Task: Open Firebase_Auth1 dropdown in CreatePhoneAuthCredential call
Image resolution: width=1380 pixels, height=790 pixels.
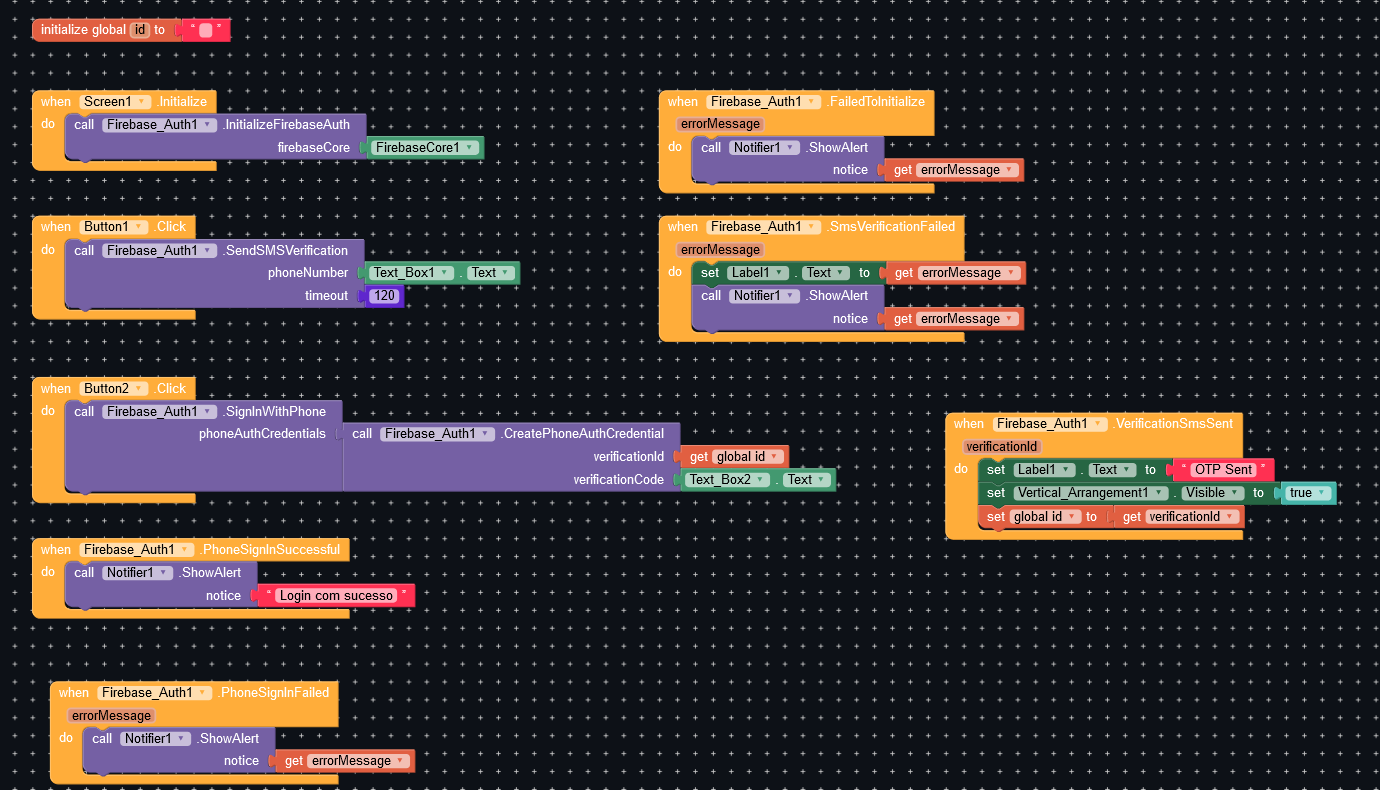Action: pyautogui.click(x=438, y=434)
